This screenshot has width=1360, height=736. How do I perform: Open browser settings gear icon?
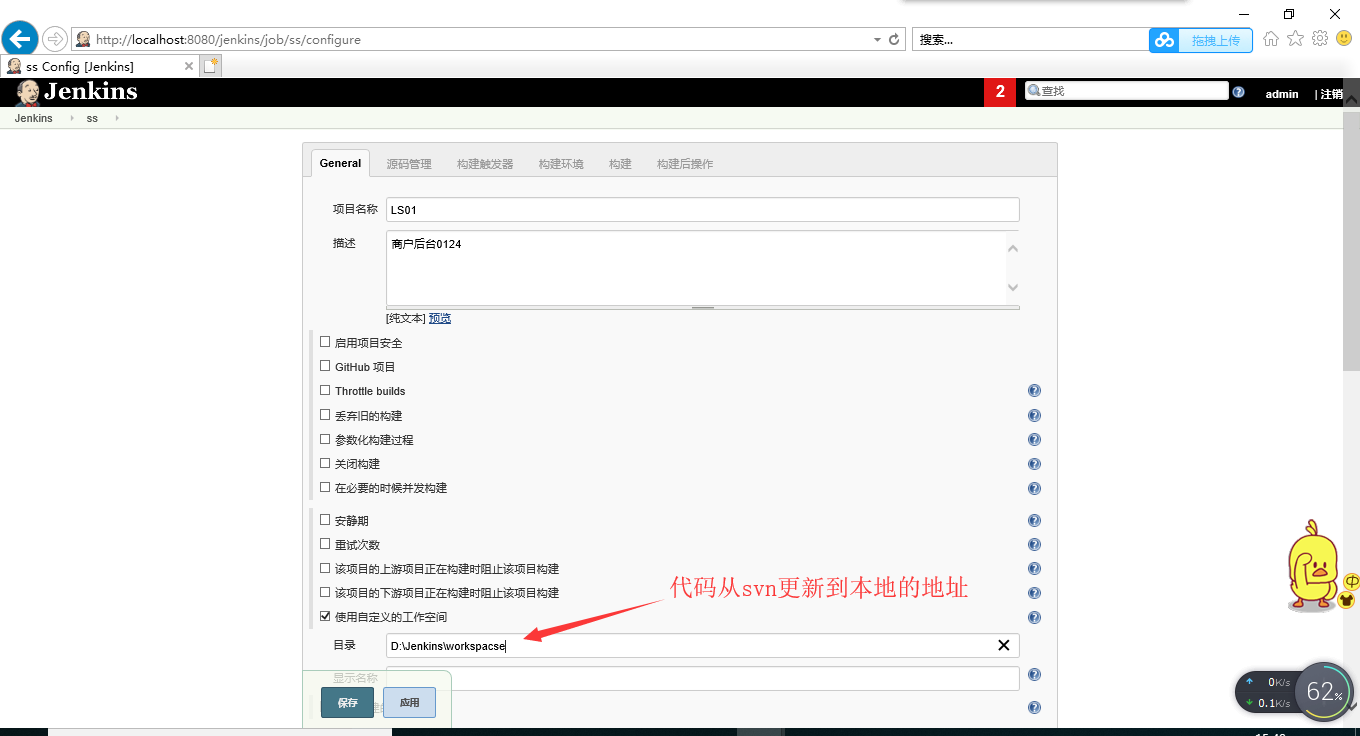coord(1320,39)
